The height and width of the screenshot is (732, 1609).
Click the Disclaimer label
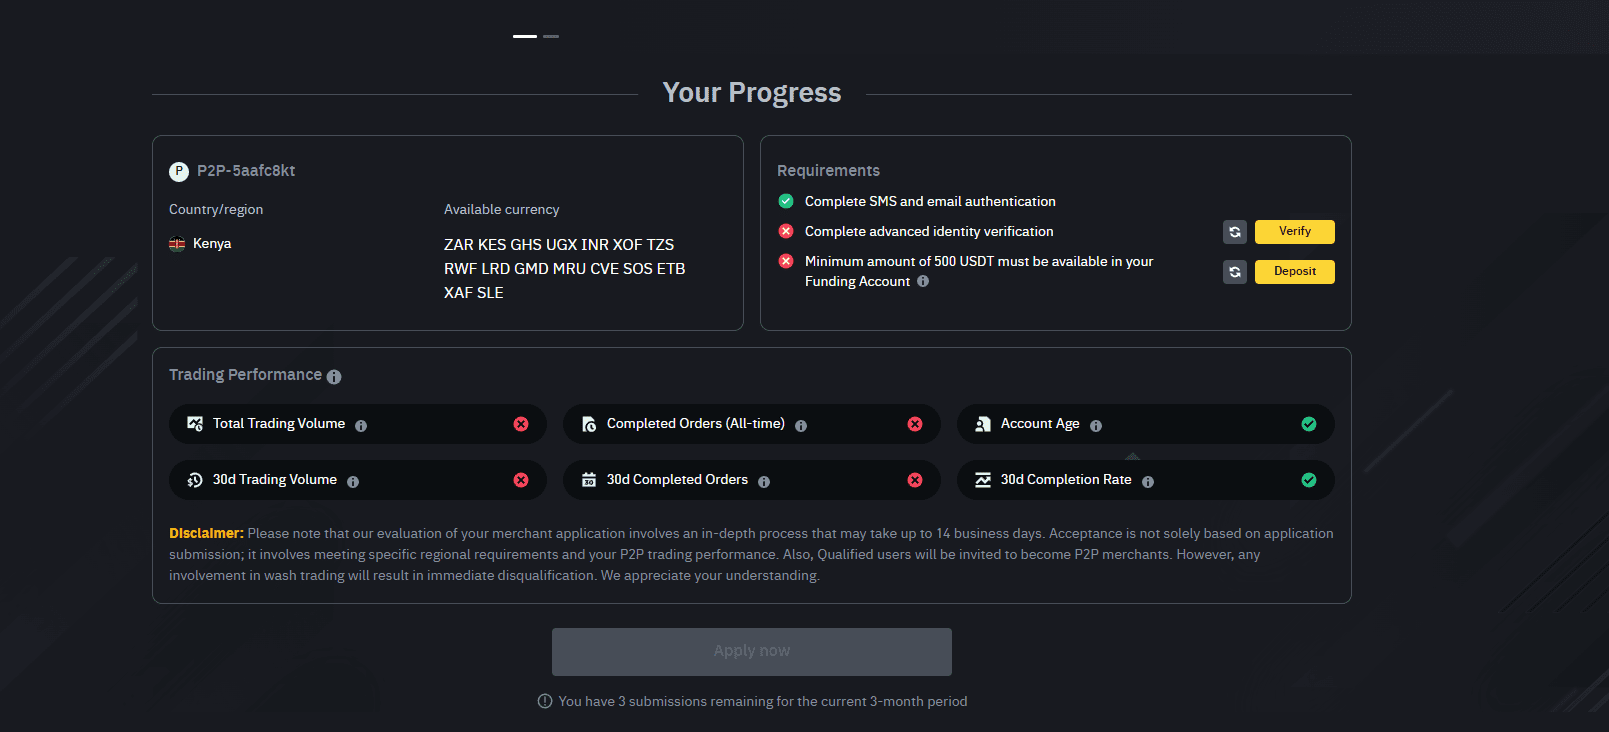(x=206, y=534)
